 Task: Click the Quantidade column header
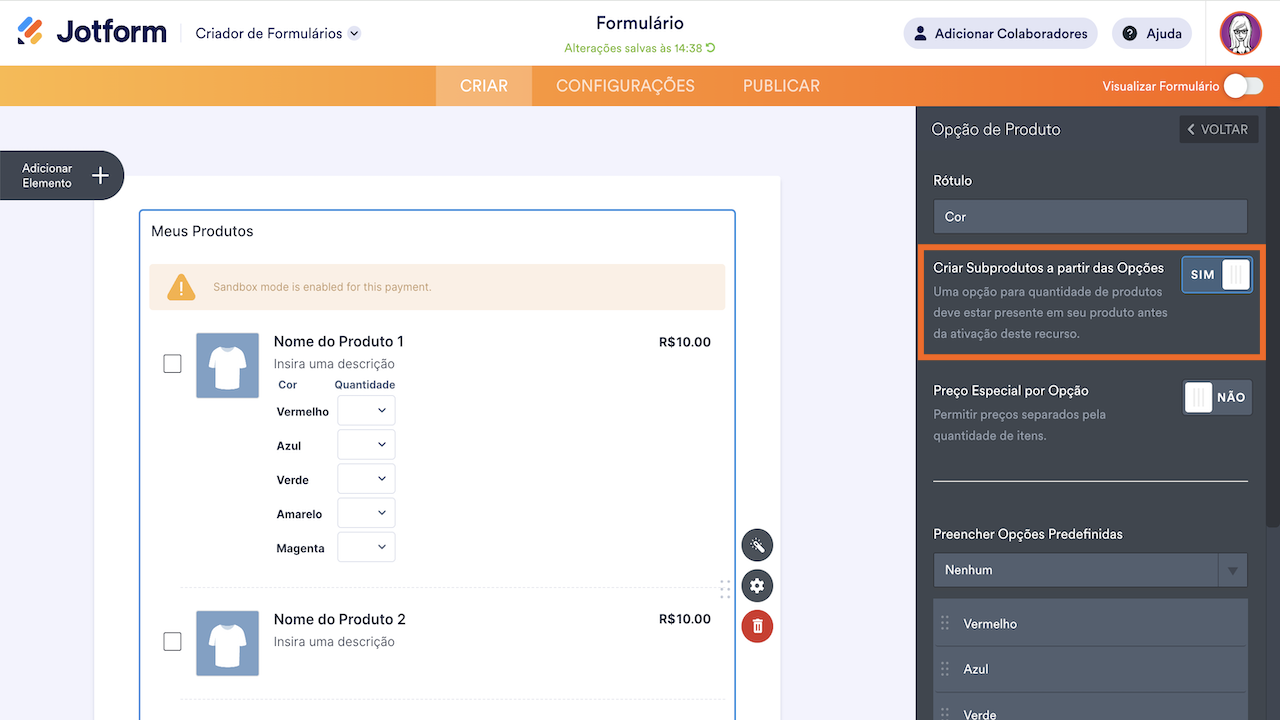(365, 385)
